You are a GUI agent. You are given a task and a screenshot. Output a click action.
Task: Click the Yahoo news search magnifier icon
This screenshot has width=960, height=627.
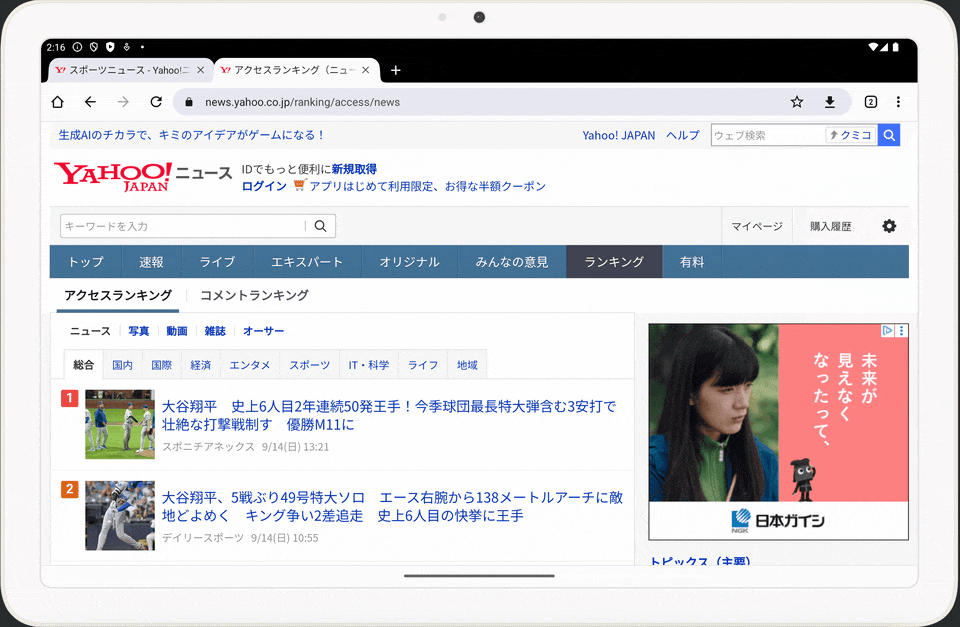(x=320, y=226)
